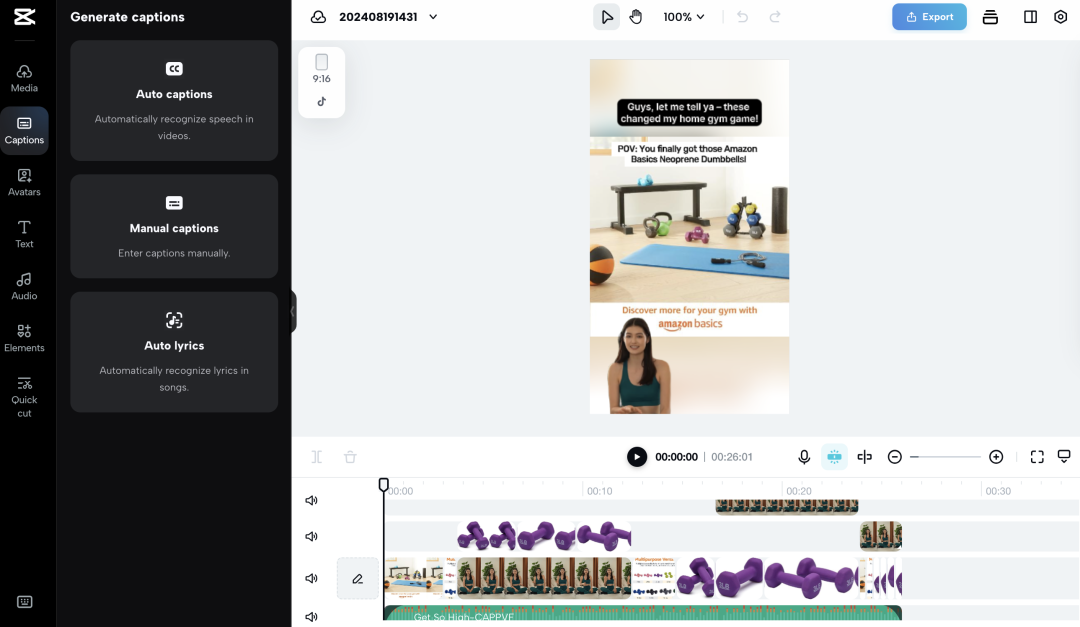The image size is (1080, 627).
Task: Click the TikTok platform icon
Action: coord(322,102)
